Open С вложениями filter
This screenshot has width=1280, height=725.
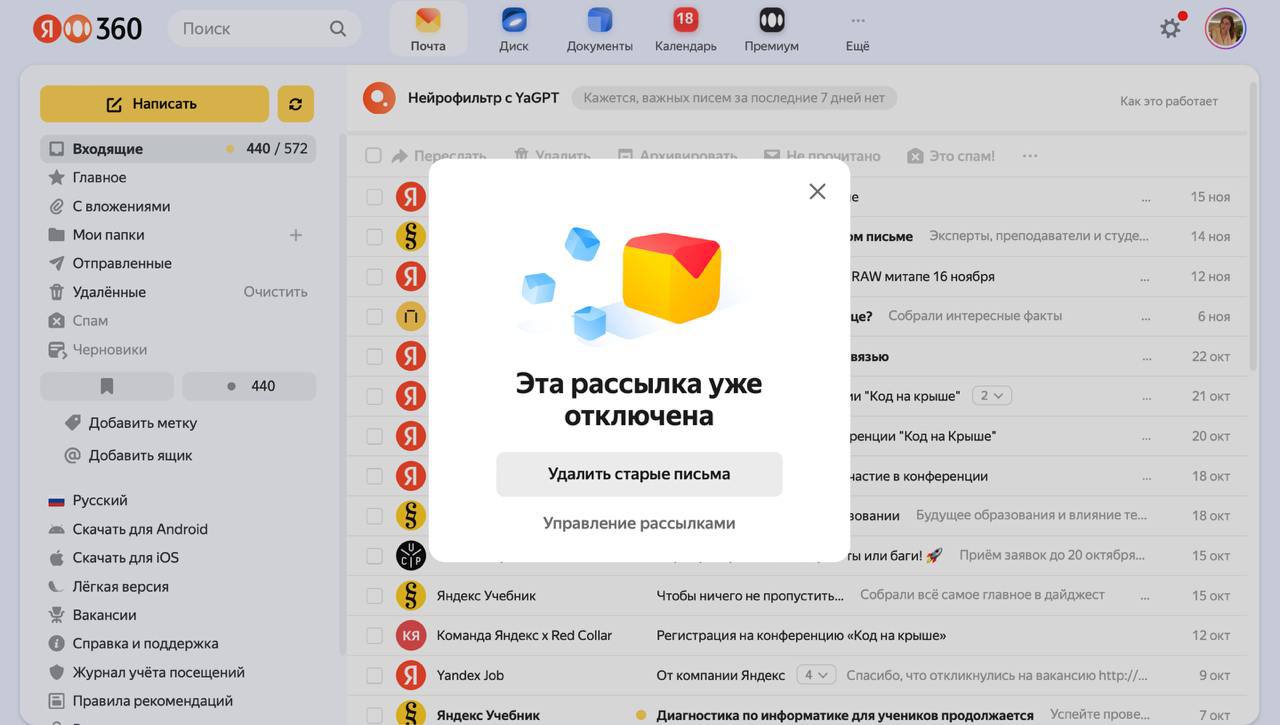(x=121, y=206)
